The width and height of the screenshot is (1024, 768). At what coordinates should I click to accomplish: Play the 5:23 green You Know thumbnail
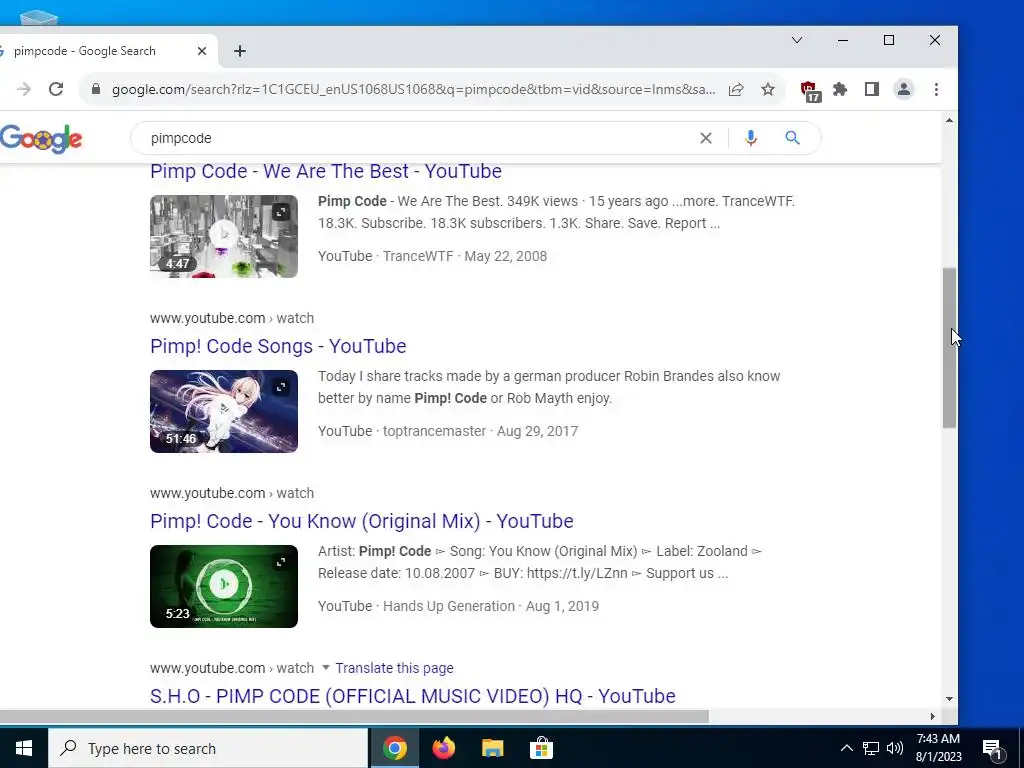click(x=224, y=586)
